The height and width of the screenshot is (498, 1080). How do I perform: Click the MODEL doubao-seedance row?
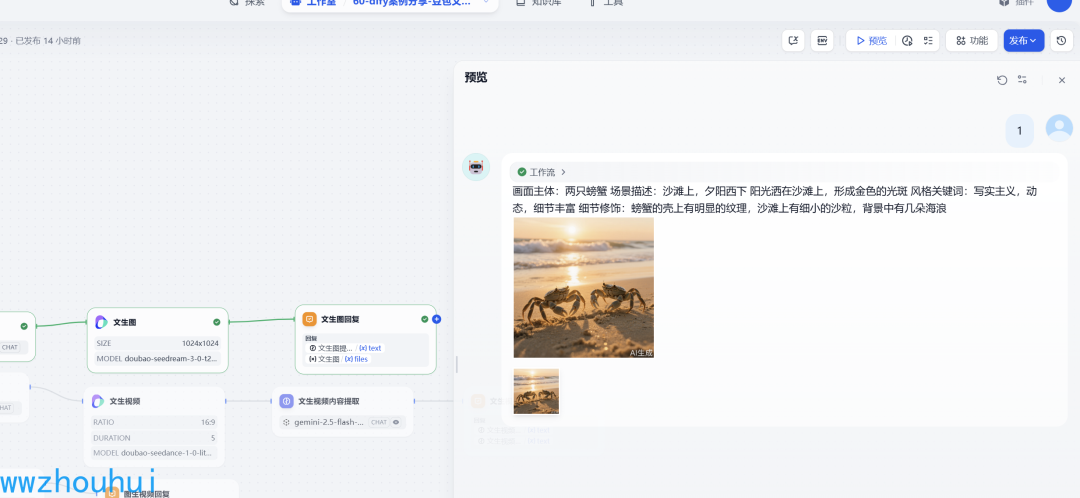click(x=154, y=453)
